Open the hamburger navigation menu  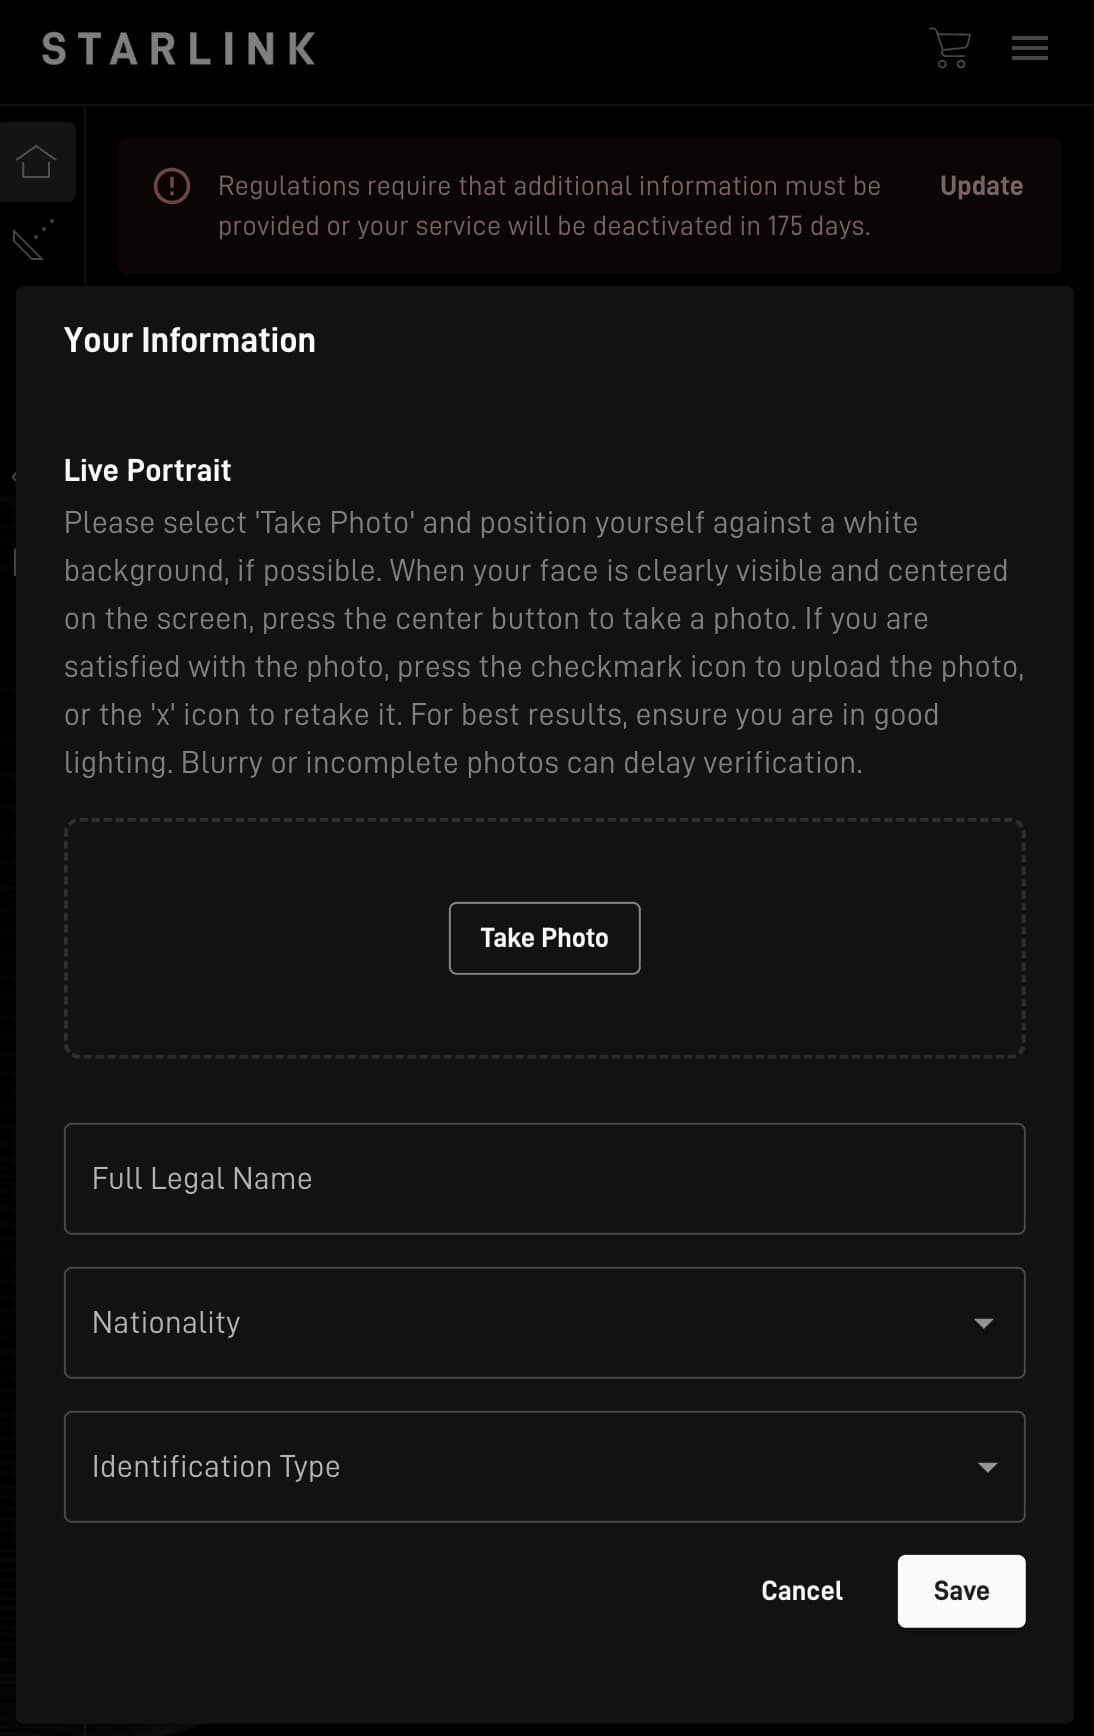1029,48
